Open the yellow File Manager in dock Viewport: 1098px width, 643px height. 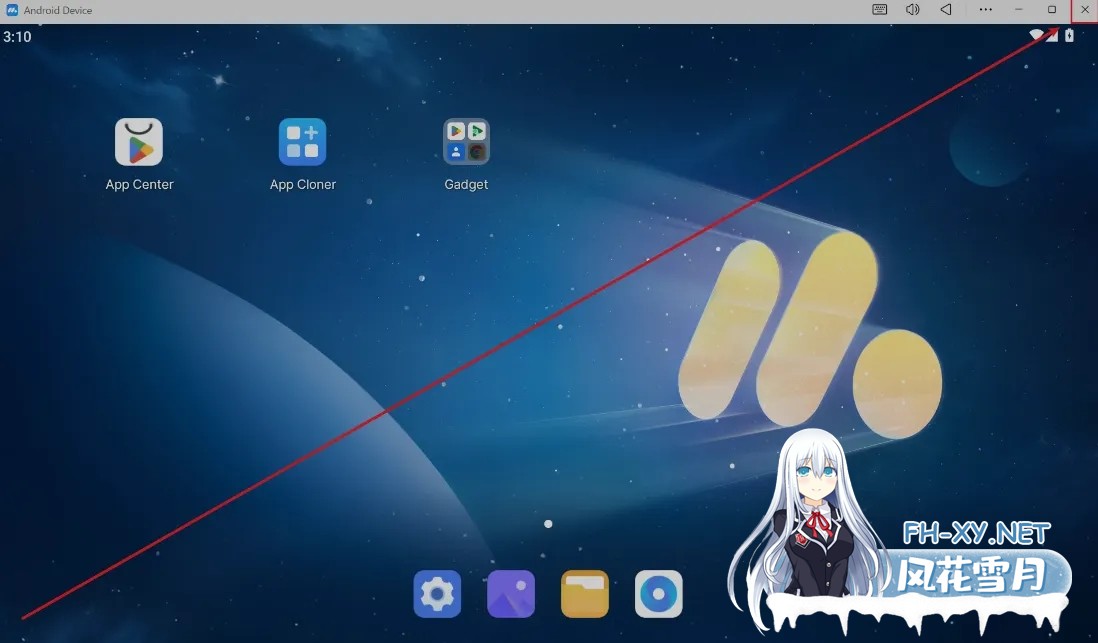pos(585,594)
